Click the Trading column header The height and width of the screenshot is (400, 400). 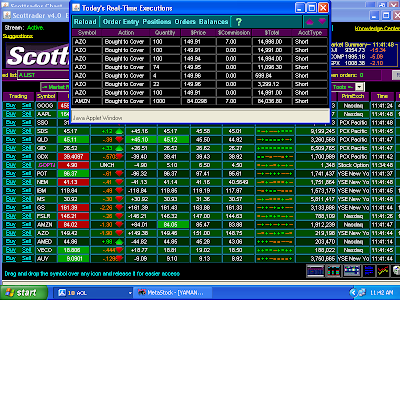tap(18, 96)
